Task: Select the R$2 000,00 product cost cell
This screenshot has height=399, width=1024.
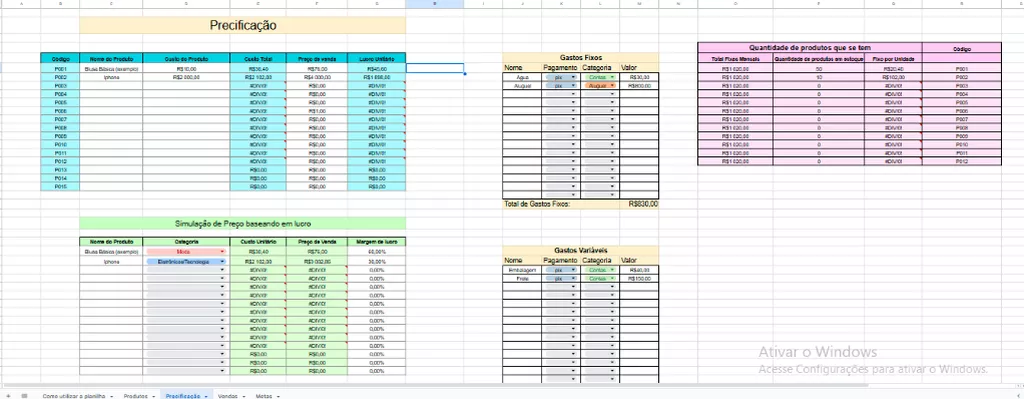Action: [186, 77]
